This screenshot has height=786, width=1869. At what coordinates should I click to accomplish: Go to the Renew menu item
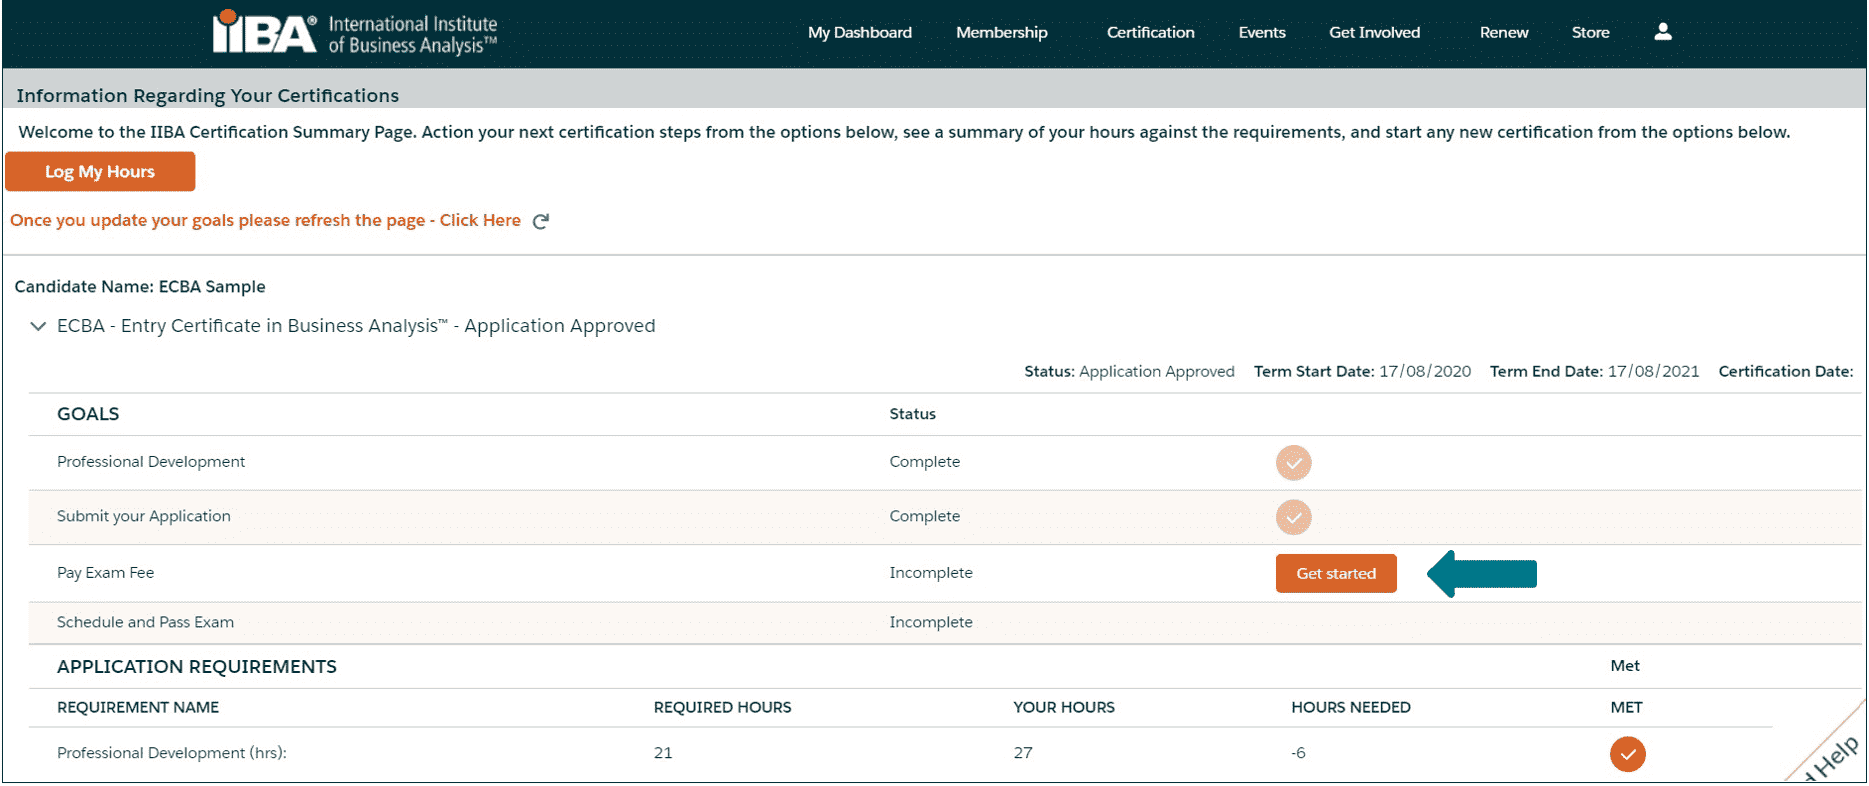pyautogui.click(x=1504, y=32)
